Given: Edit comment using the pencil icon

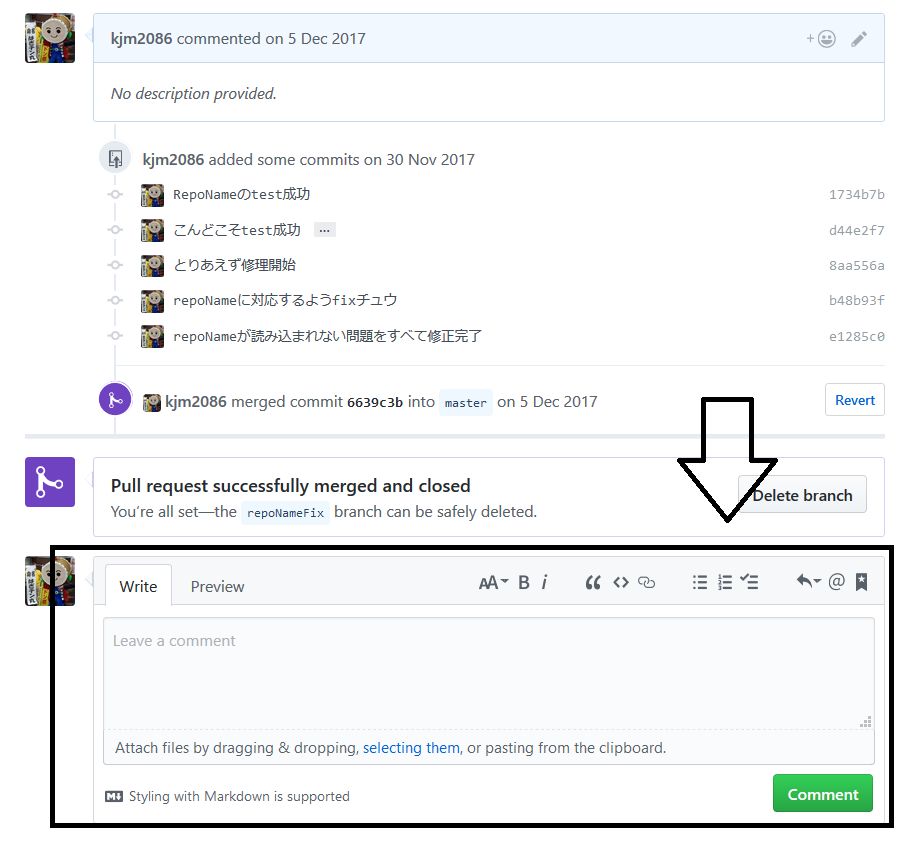Looking at the screenshot, I should click(x=859, y=39).
